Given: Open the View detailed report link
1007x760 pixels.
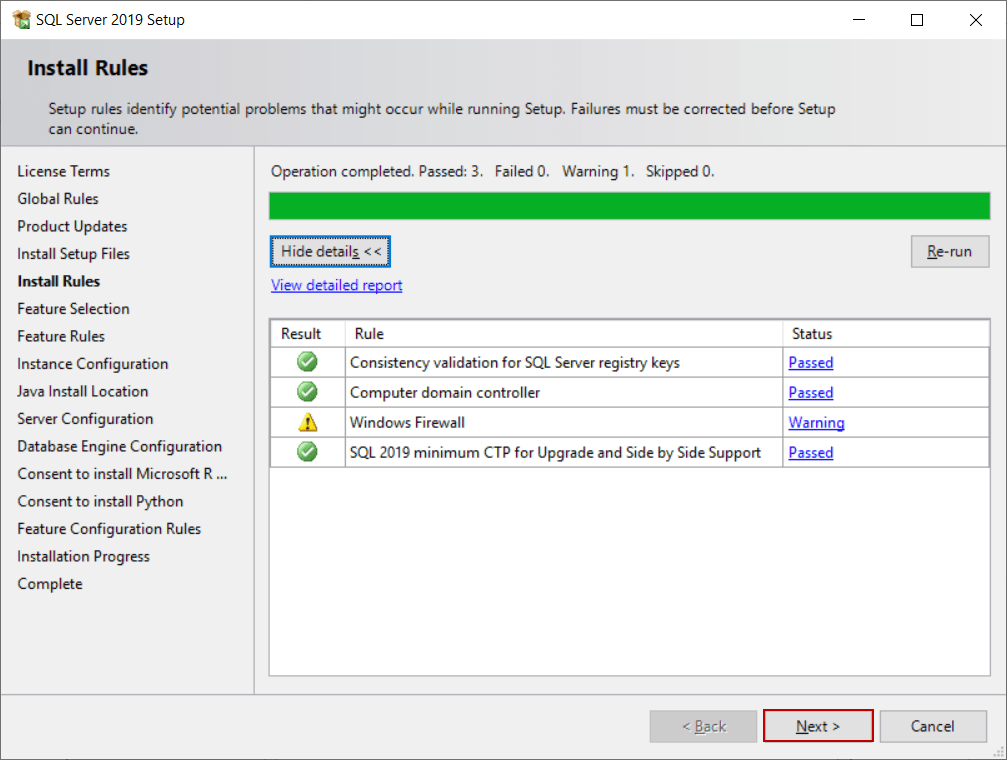Looking at the screenshot, I should click(336, 285).
